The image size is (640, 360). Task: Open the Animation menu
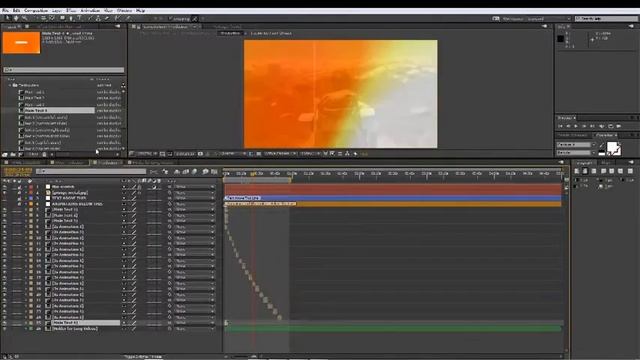90,11
